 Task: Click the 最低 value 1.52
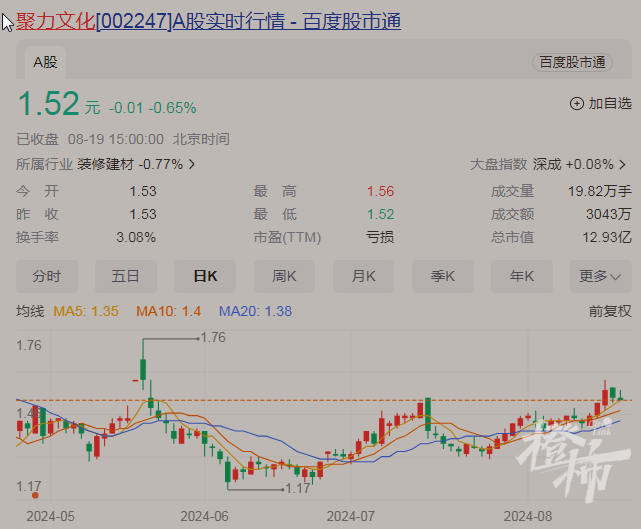[380, 214]
